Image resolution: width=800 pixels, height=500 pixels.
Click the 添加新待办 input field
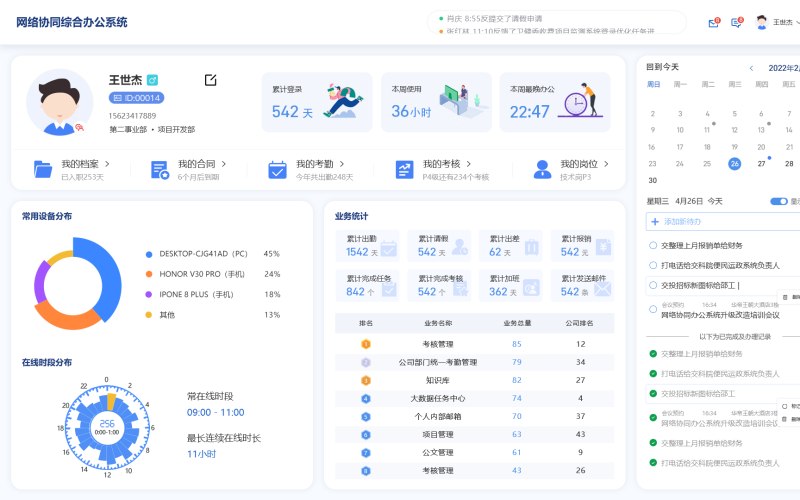[723, 221]
